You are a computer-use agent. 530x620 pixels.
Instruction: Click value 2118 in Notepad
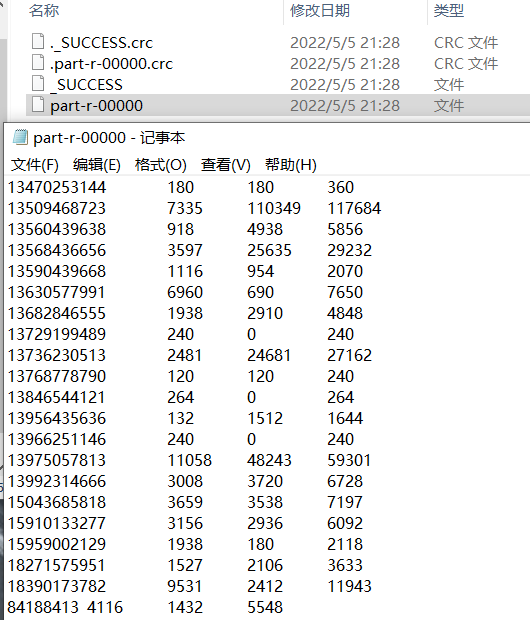345,544
